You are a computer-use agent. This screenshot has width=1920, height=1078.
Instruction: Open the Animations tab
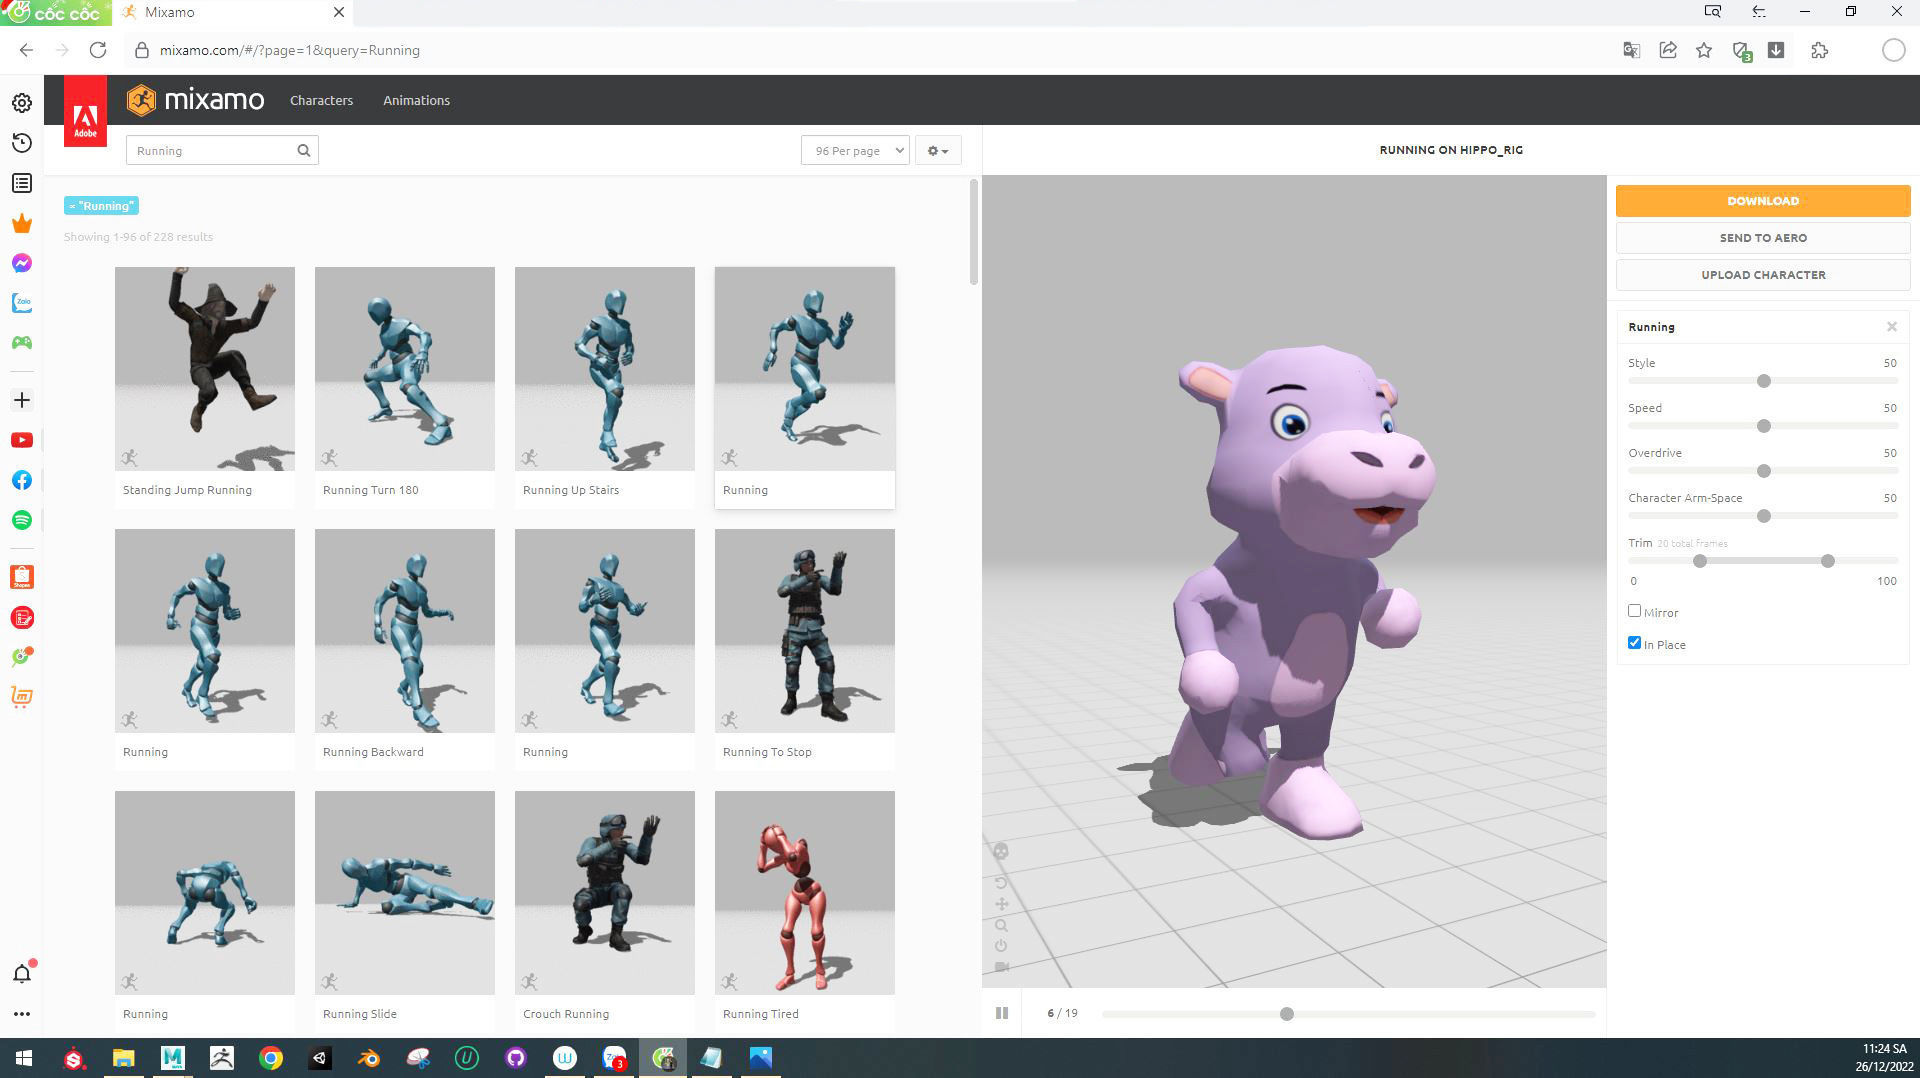416,100
